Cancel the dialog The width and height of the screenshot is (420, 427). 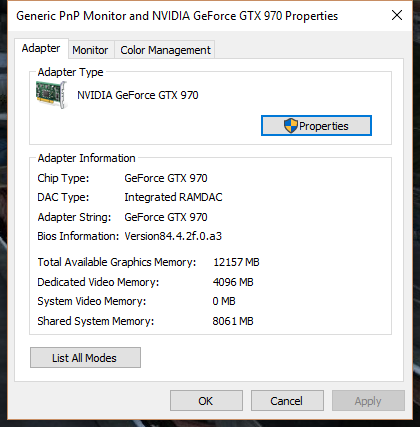(287, 401)
